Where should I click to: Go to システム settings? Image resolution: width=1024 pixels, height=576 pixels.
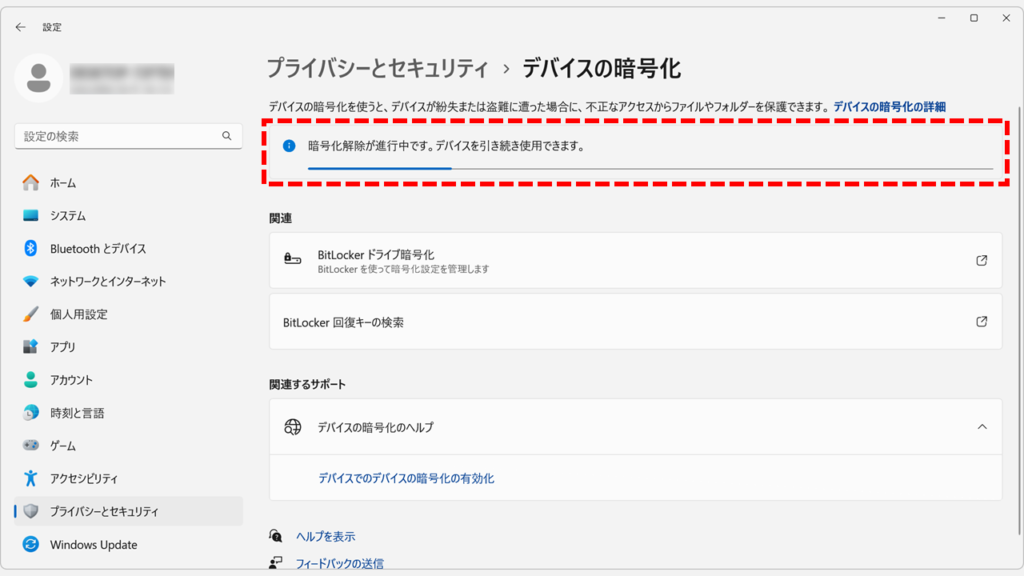point(129,216)
